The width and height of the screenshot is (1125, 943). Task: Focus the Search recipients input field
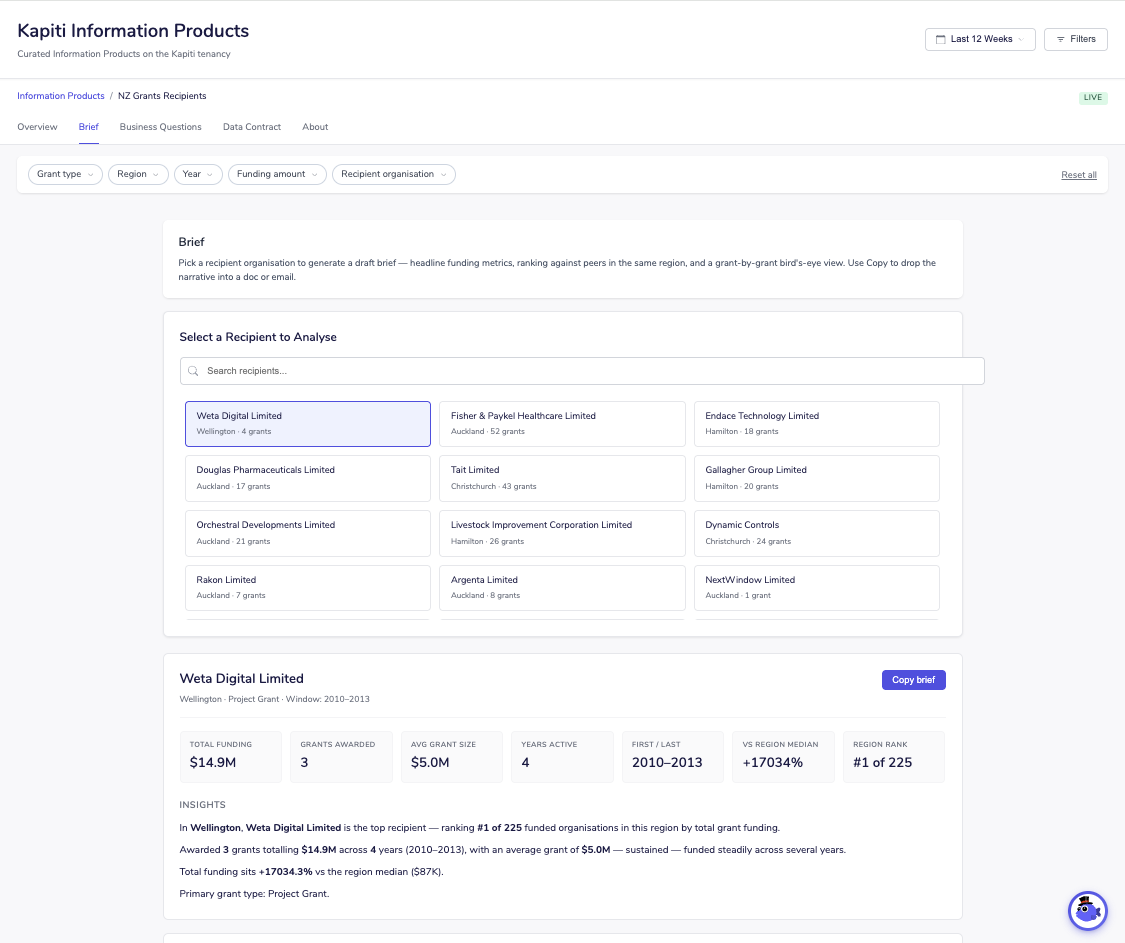[582, 371]
